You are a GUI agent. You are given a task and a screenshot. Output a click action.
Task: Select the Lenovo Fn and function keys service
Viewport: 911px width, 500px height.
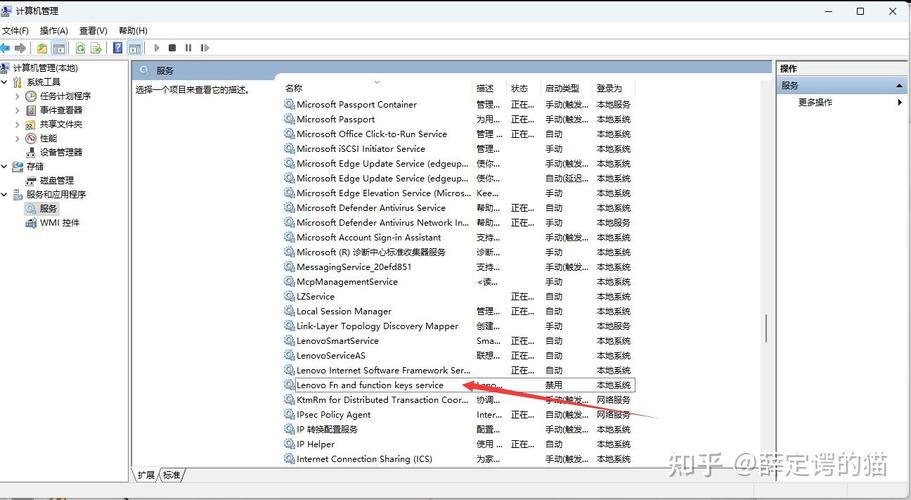coord(369,385)
